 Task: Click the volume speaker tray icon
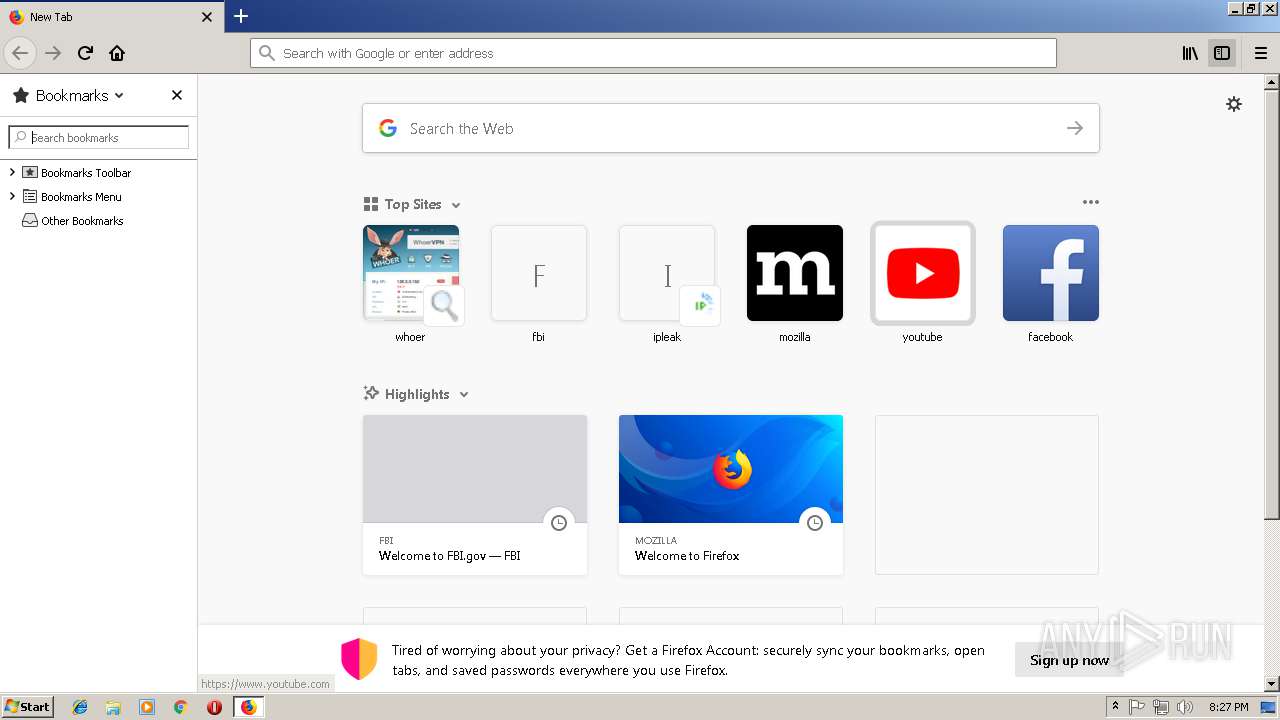point(1185,707)
